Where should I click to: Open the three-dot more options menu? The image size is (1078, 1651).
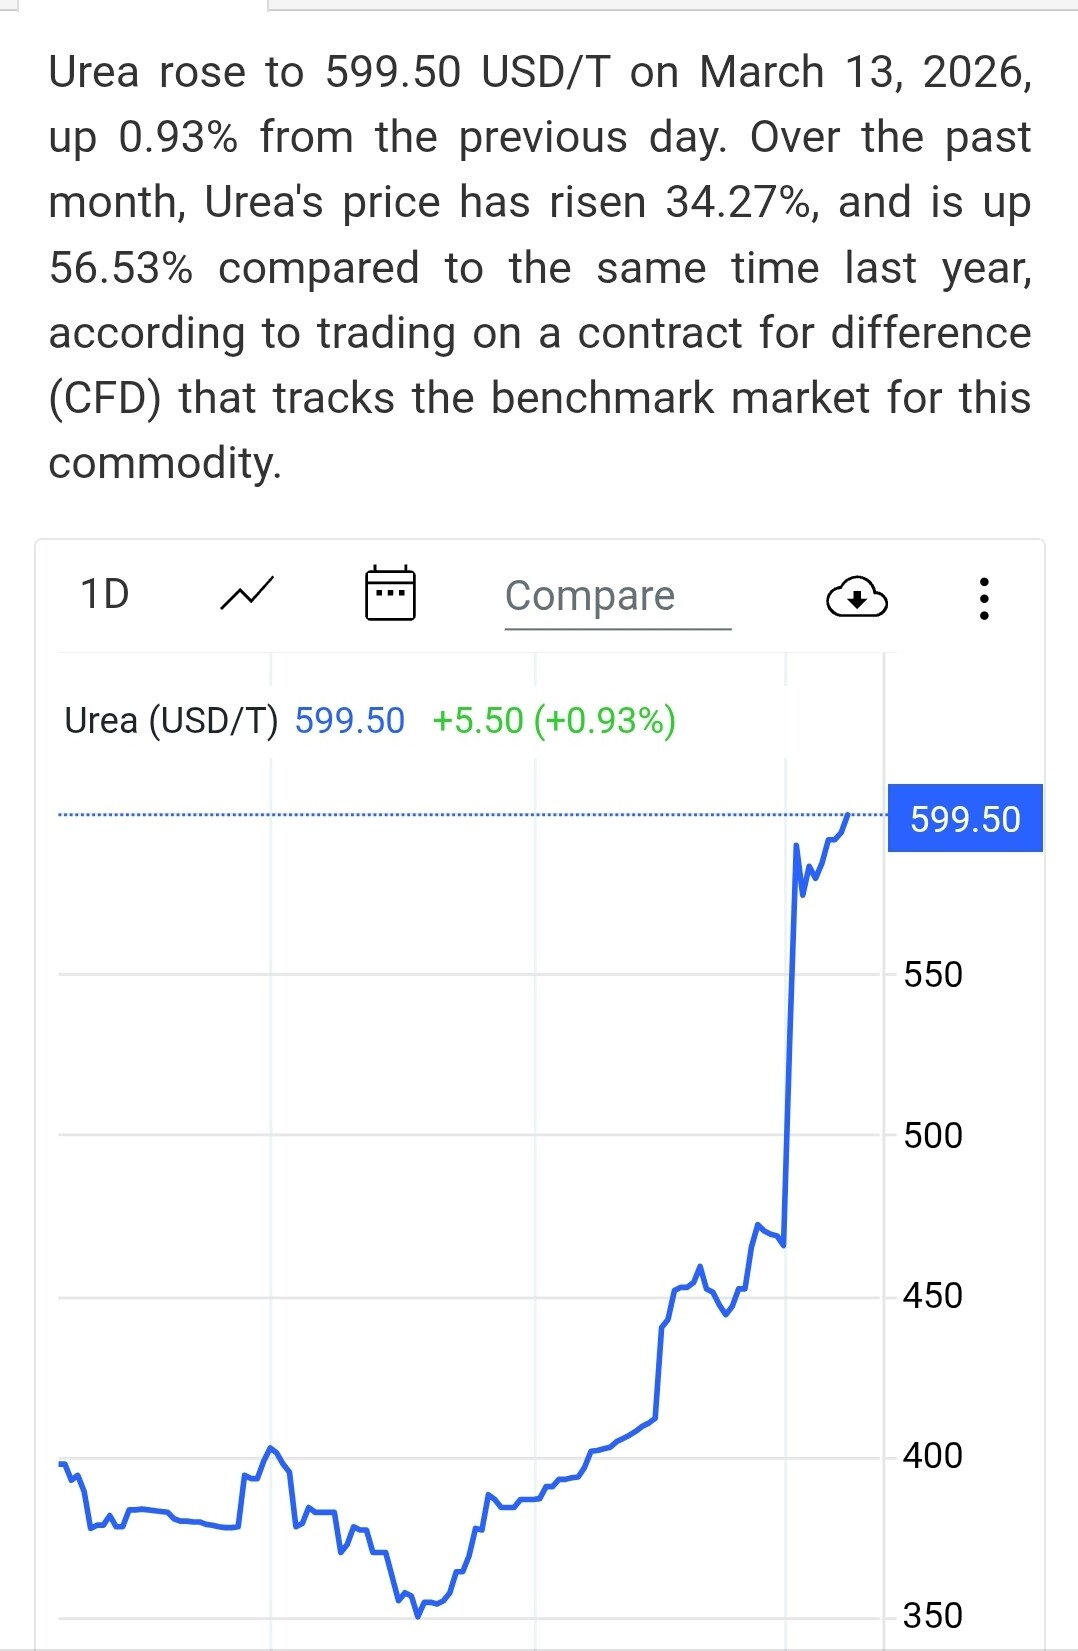[x=984, y=598]
